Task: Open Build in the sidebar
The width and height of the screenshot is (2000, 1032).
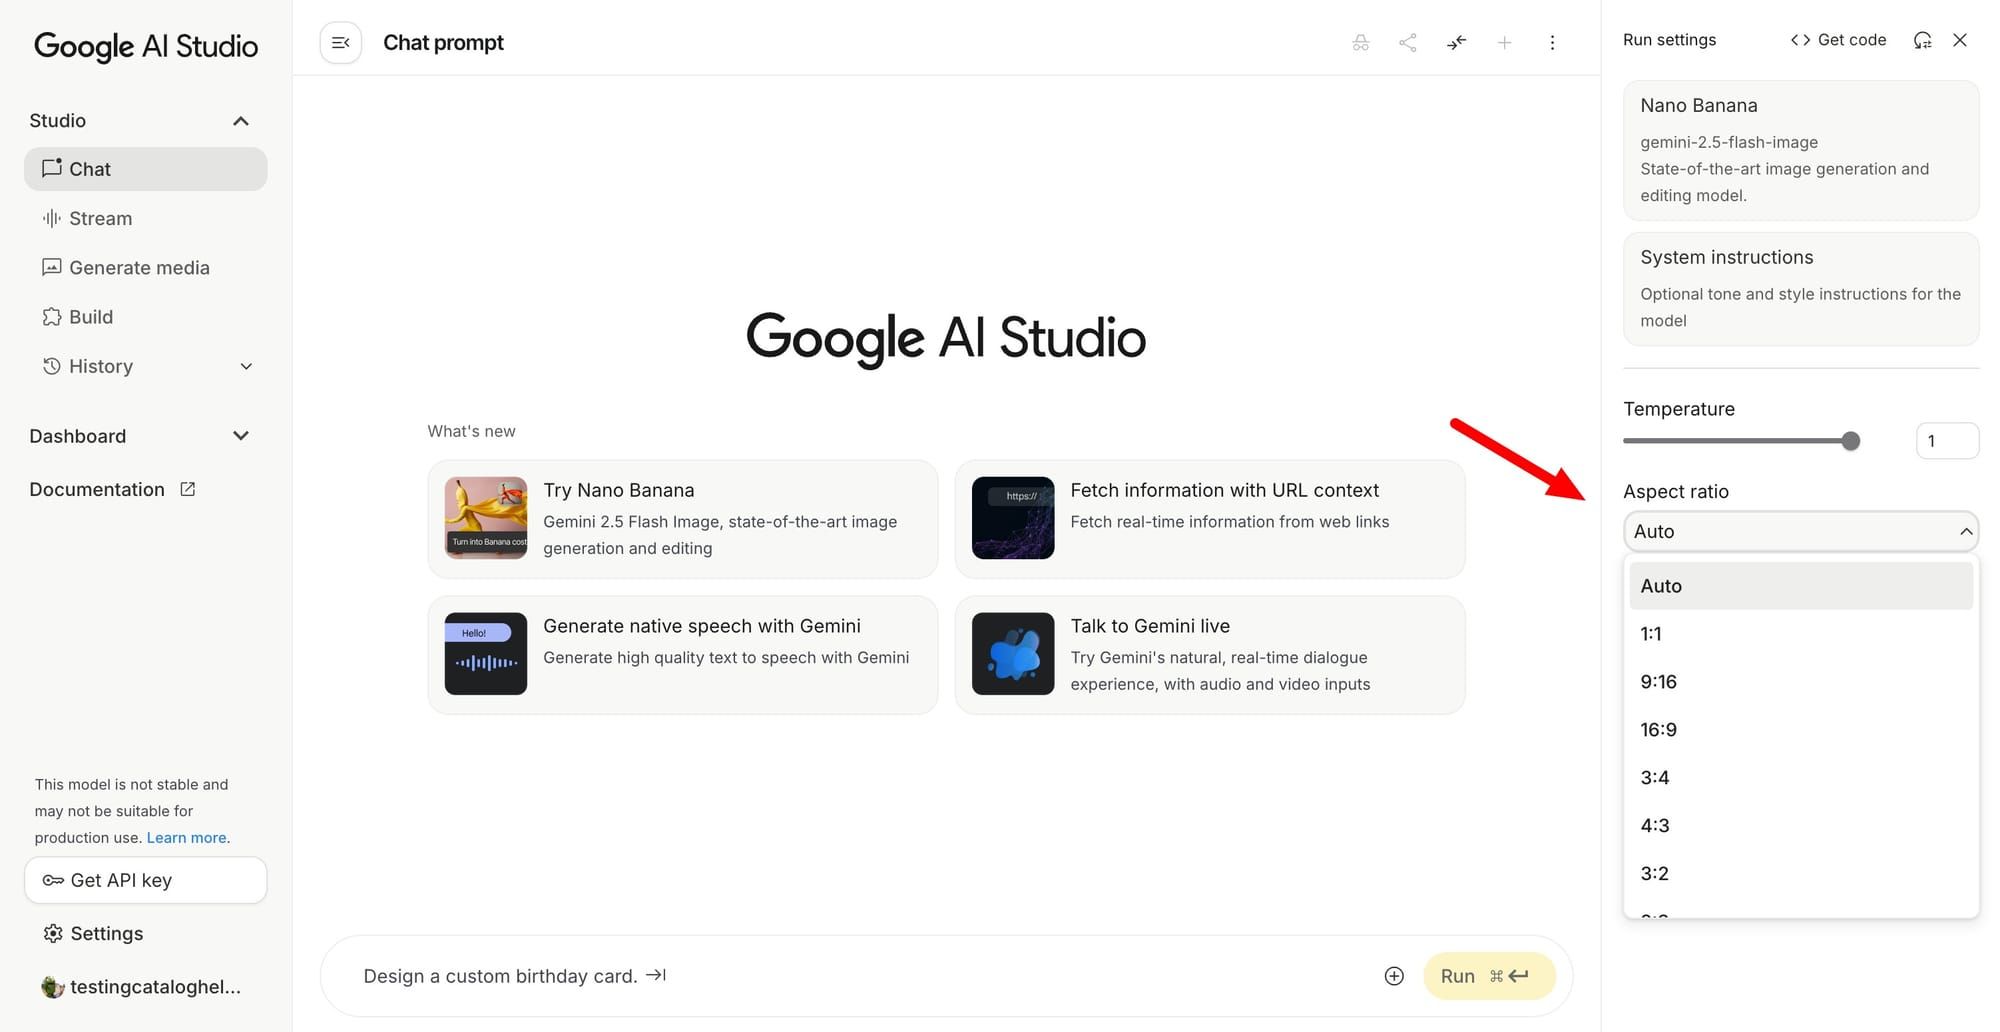Action: (x=146, y=317)
